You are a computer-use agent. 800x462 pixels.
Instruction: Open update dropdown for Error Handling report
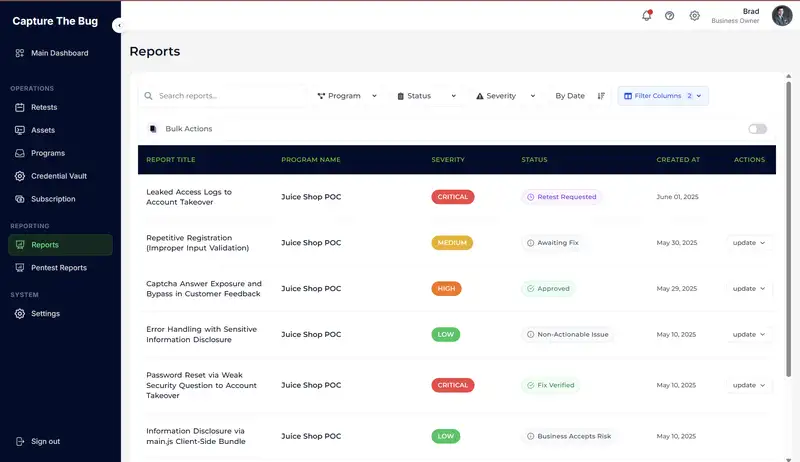pyautogui.click(x=749, y=335)
